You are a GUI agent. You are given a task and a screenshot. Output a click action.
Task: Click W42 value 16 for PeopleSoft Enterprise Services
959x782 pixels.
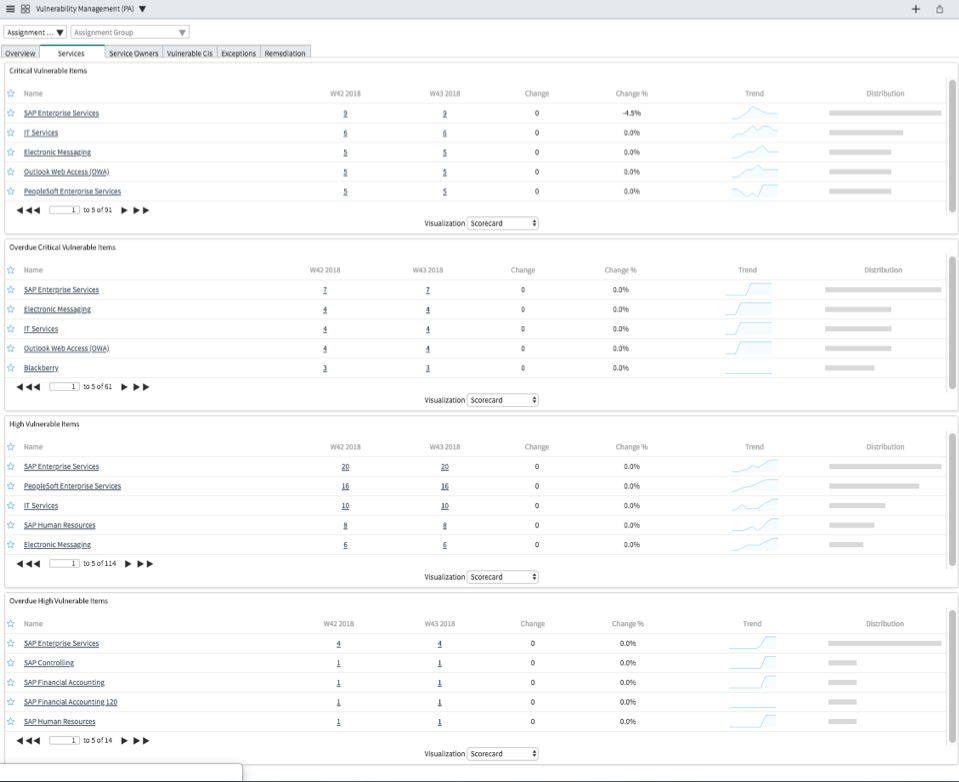(346, 486)
